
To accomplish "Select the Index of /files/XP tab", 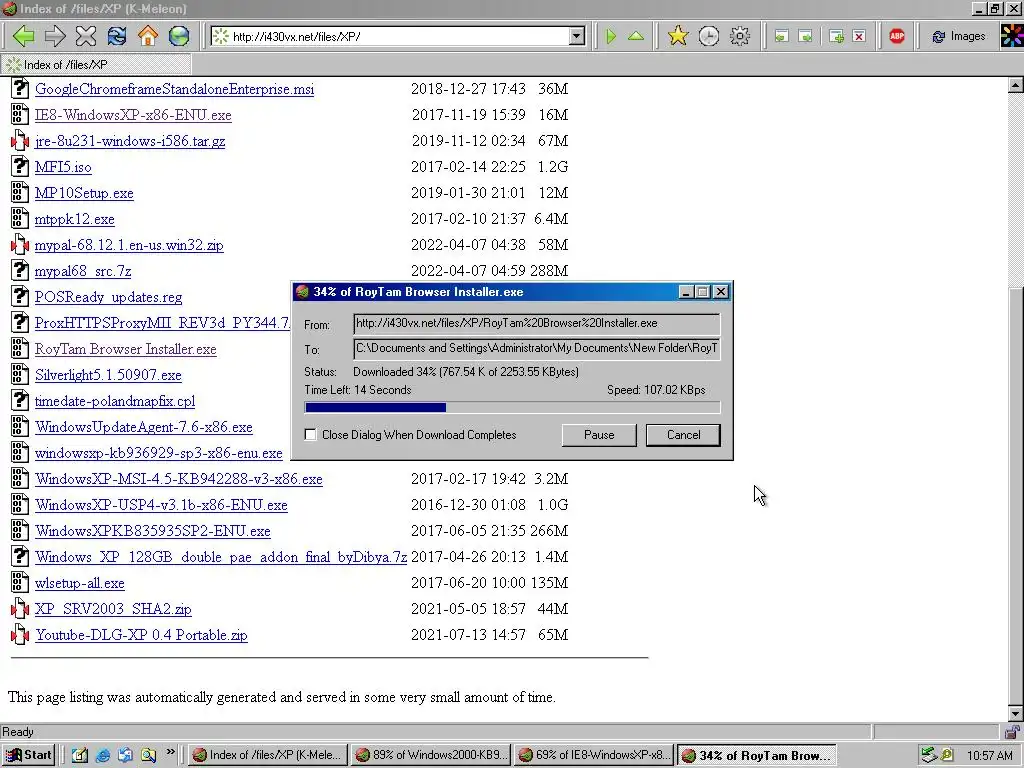I will coord(96,65).
